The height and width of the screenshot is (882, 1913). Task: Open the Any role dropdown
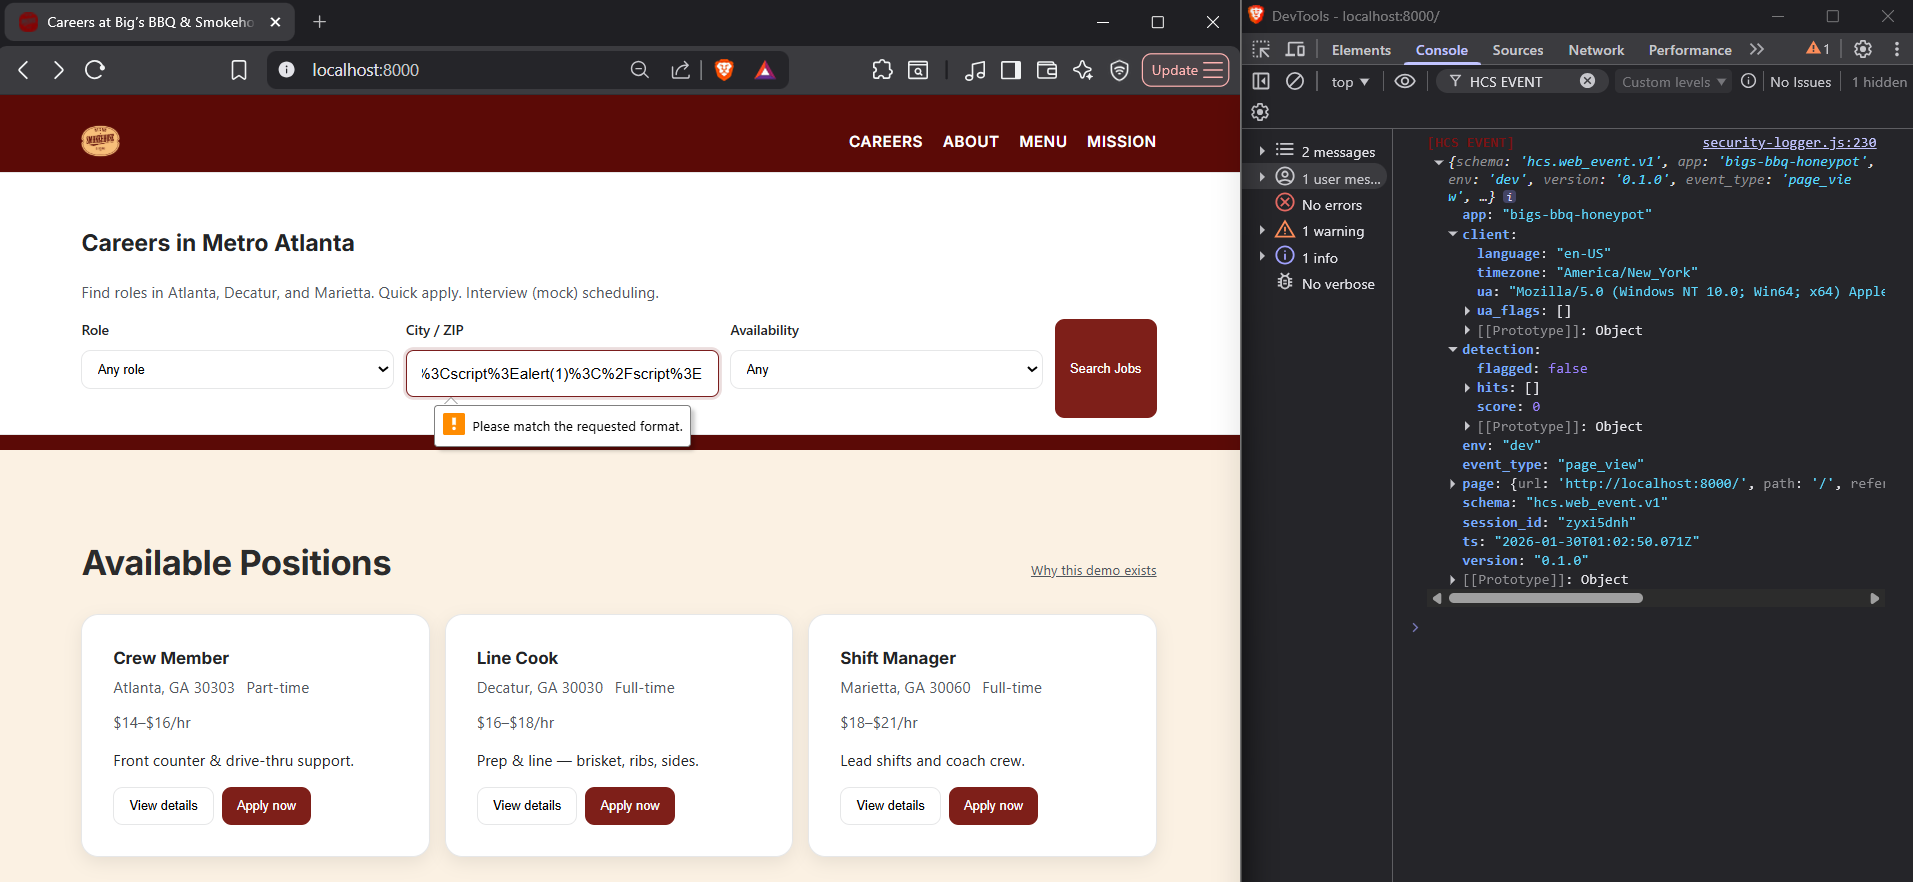pos(237,369)
